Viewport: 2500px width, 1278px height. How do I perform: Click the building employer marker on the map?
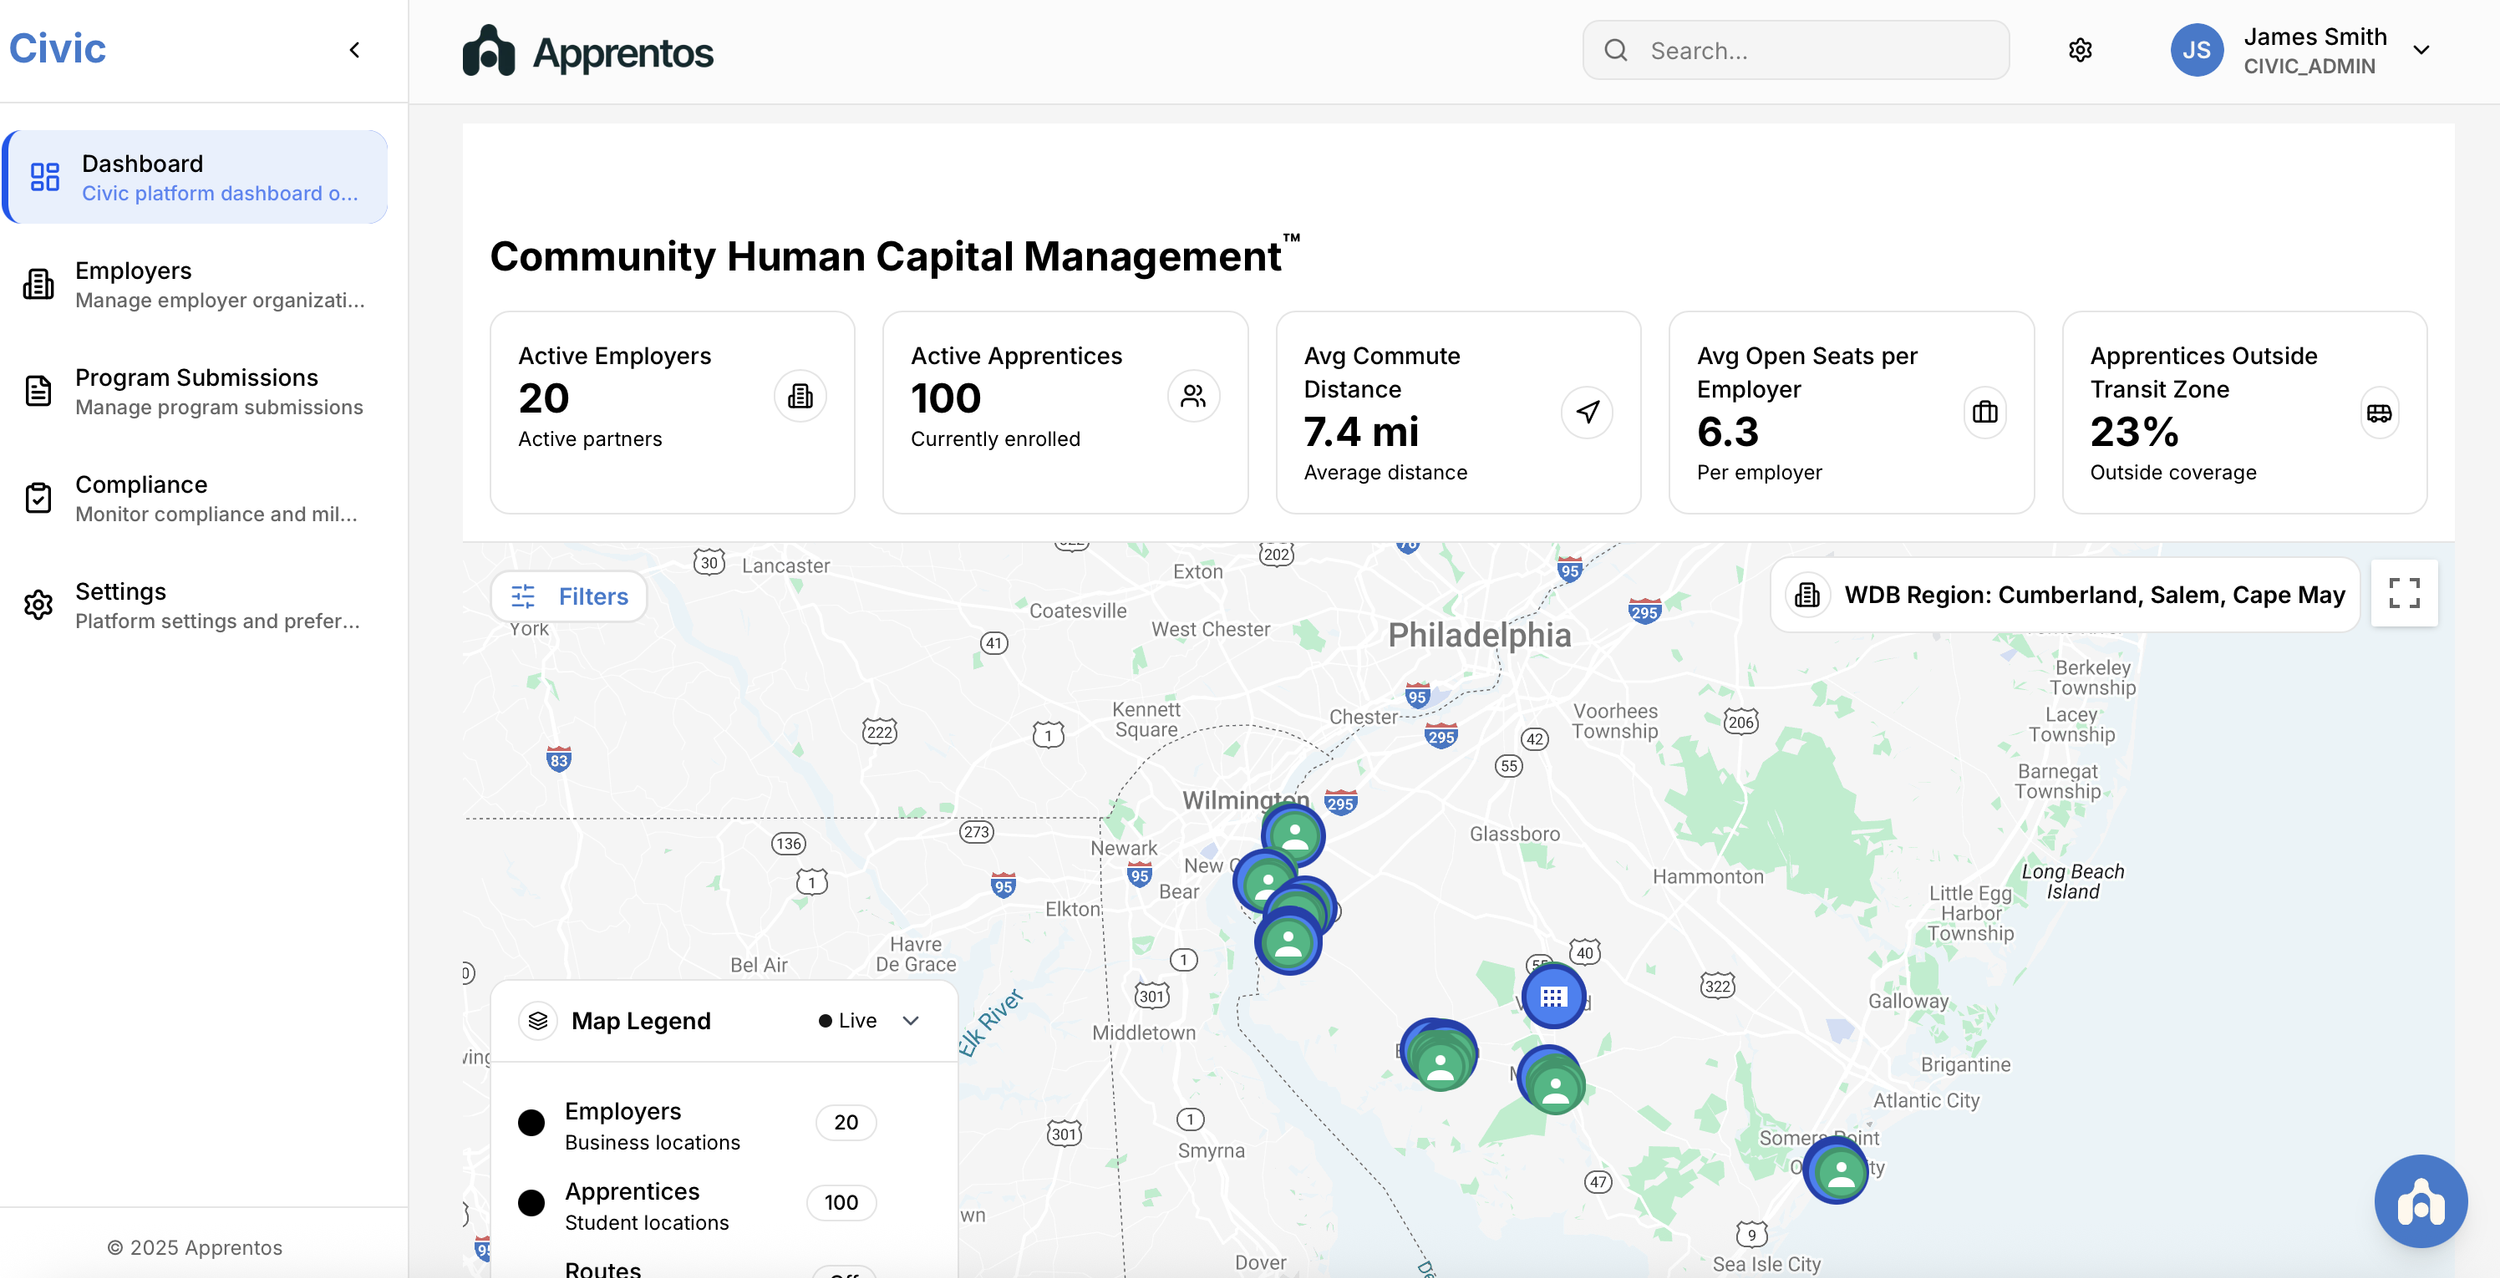(x=1553, y=996)
